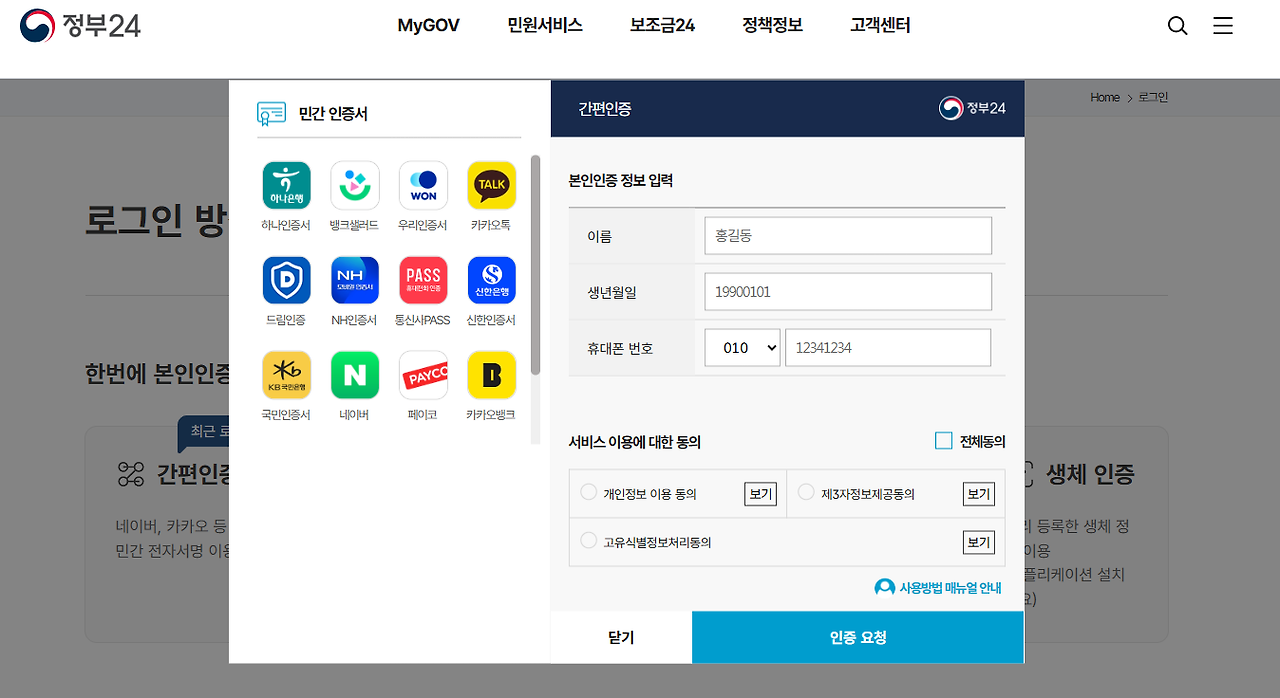The width and height of the screenshot is (1280, 698).
Task: Select the 개인정보 이용 동의 radio
Action: (588, 492)
